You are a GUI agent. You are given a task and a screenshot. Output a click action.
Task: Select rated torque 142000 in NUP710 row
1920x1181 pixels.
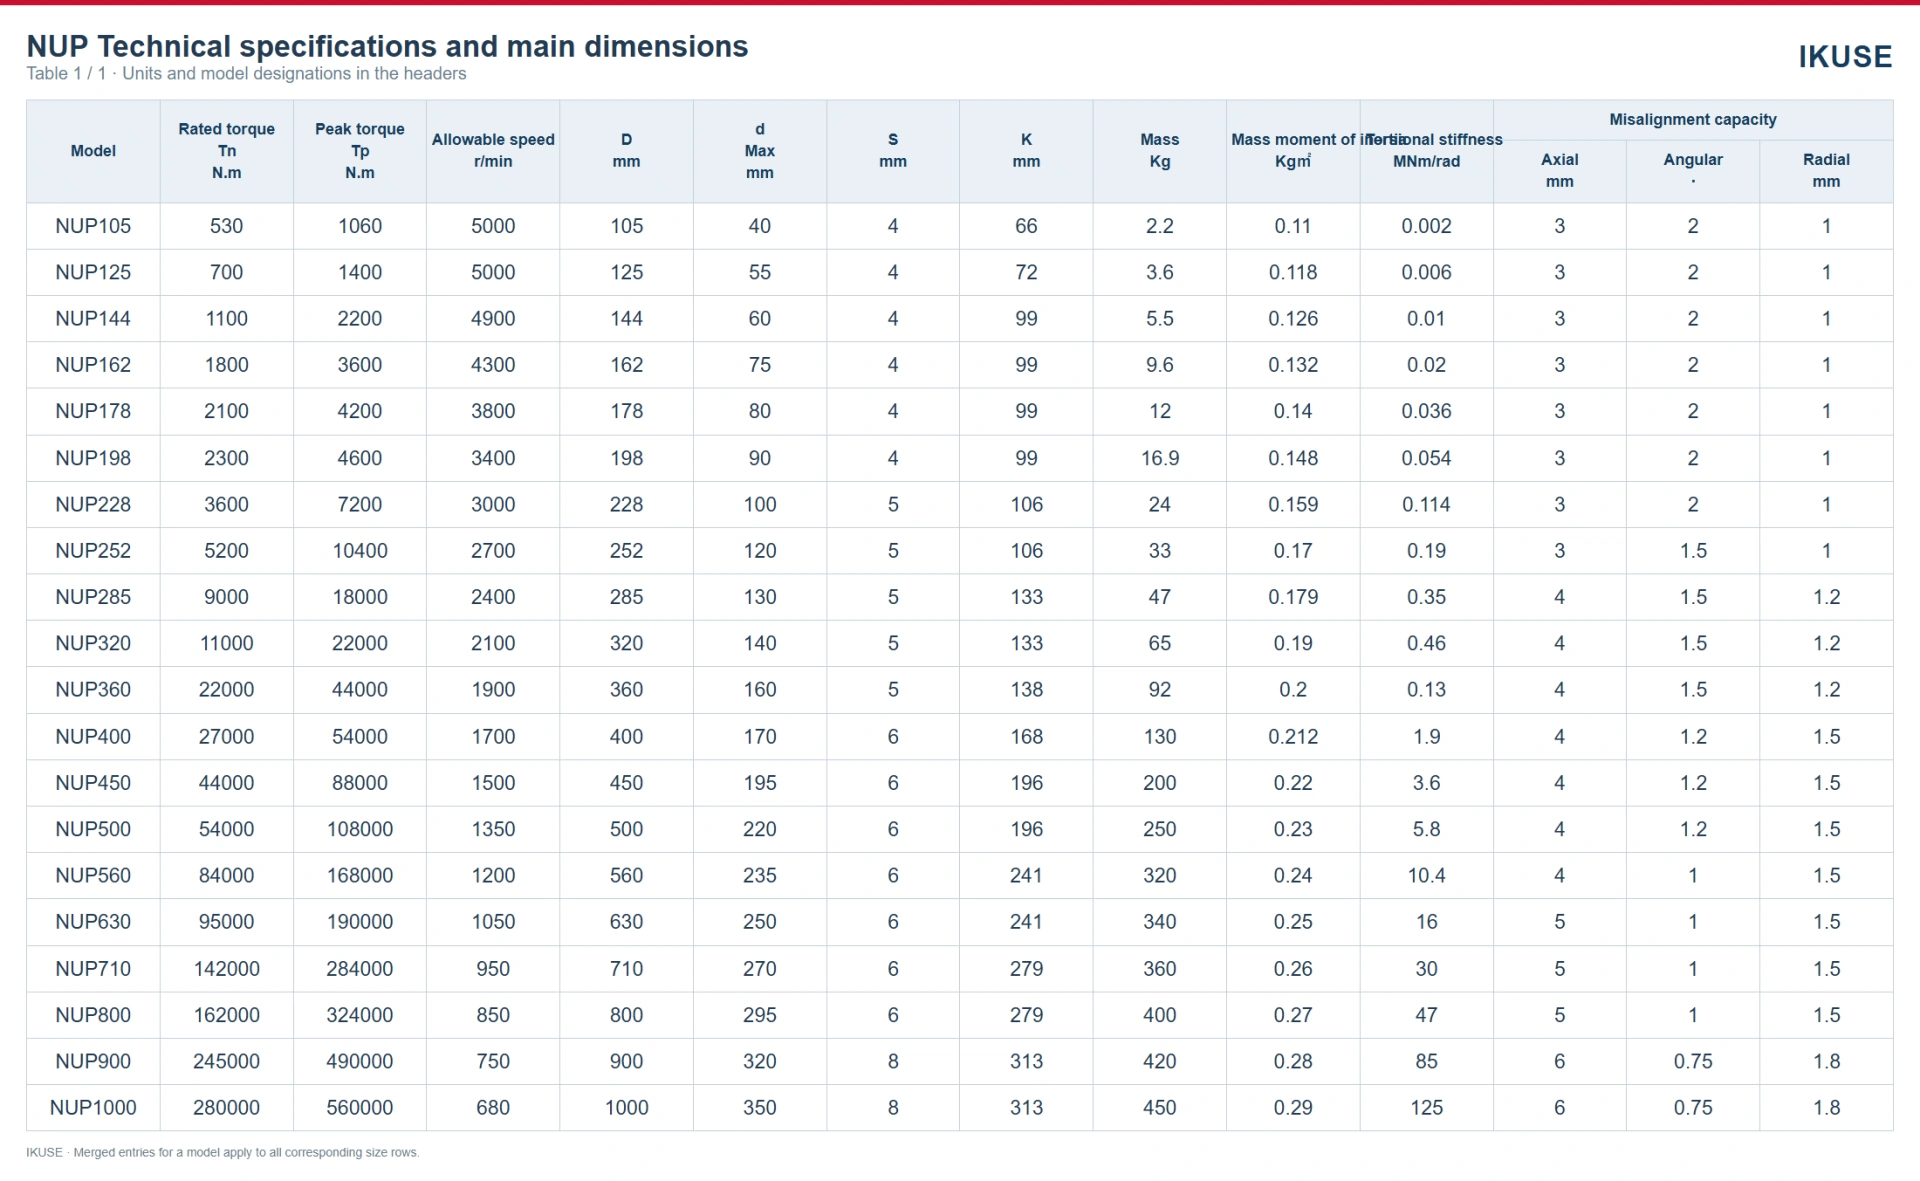click(x=227, y=969)
